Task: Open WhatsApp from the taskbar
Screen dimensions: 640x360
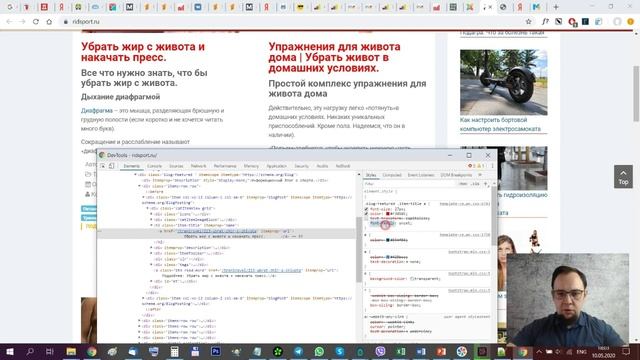Action: 319,352
